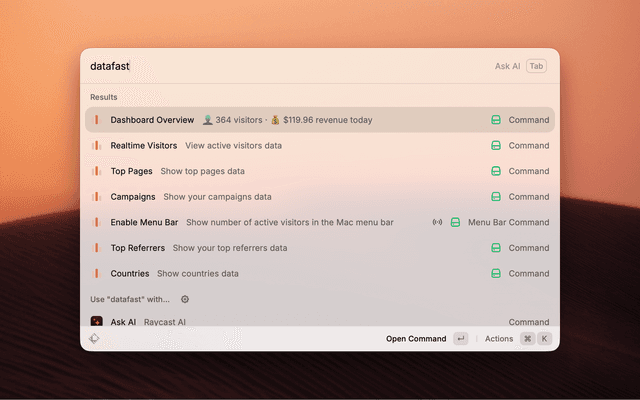Select the Dashboard Overview command
640x400 pixels.
tap(152, 120)
